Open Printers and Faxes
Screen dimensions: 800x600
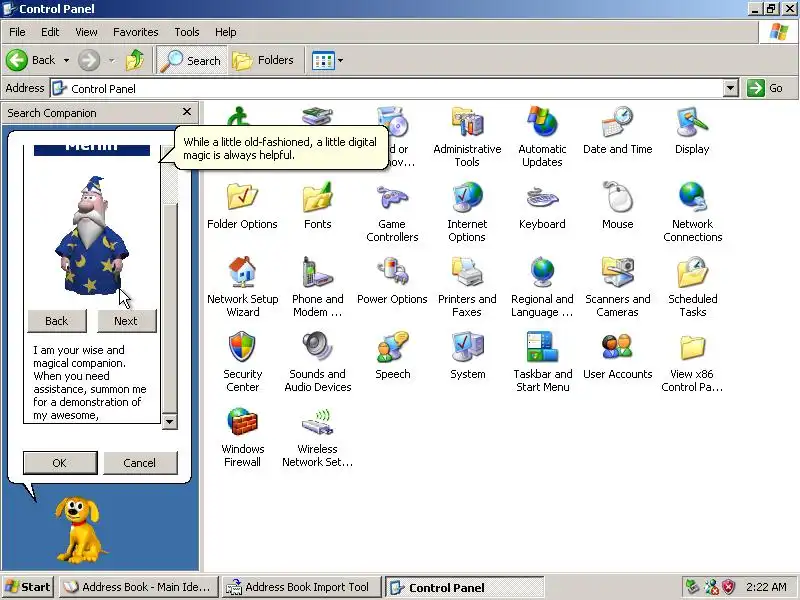tap(467, 287)
